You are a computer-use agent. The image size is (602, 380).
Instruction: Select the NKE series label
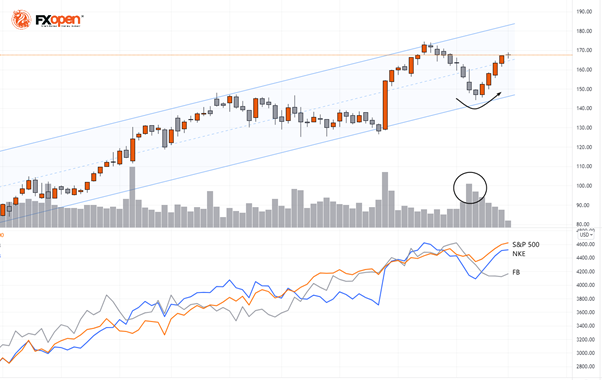[519, 254]
